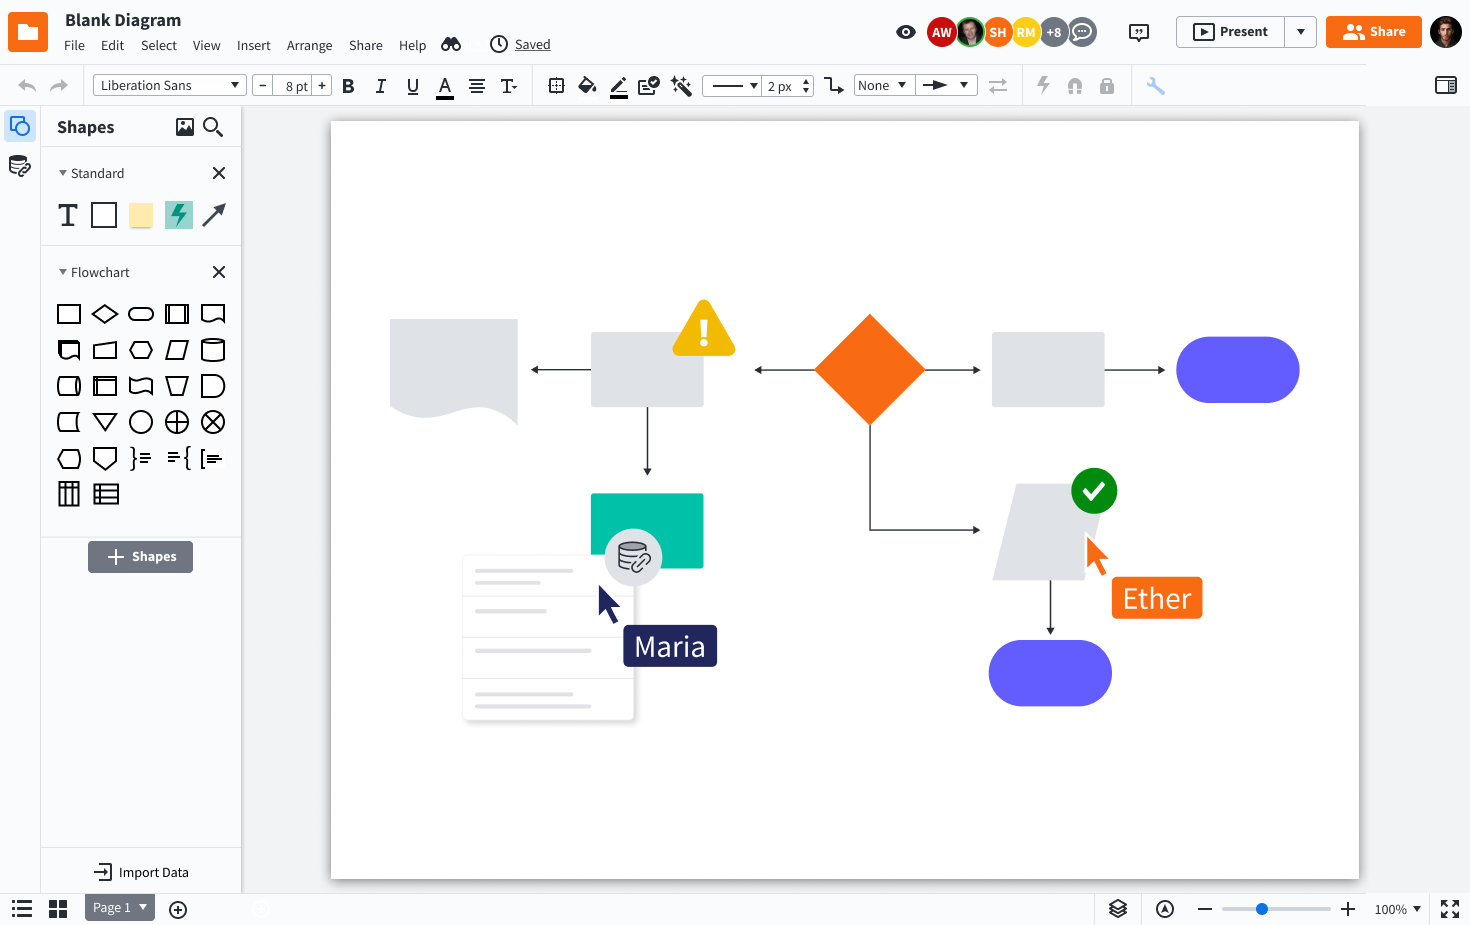
Task: Click the wrench tools icon
Action: [x=1156, y=86]
